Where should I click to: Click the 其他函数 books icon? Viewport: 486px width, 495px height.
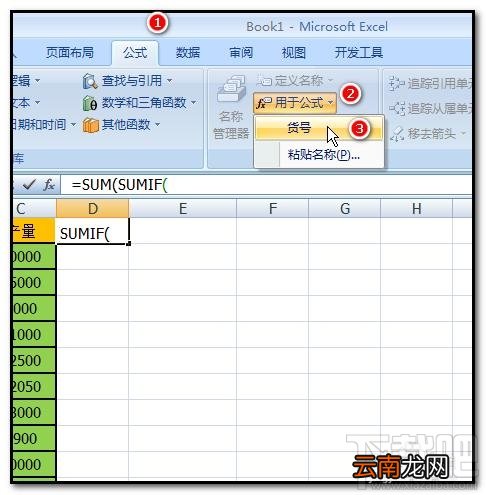click(91, 125)
